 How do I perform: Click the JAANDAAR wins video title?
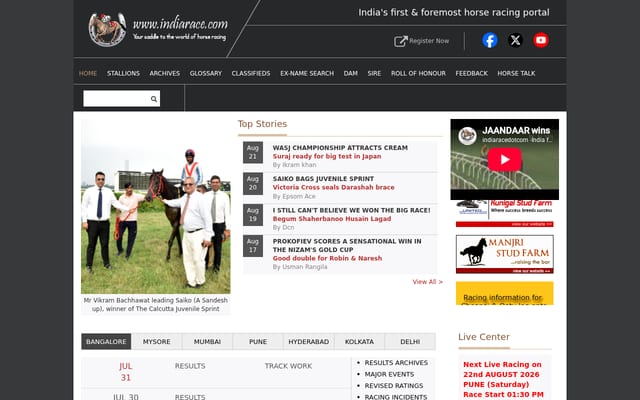pyautogui.click(x=516, y=131)
